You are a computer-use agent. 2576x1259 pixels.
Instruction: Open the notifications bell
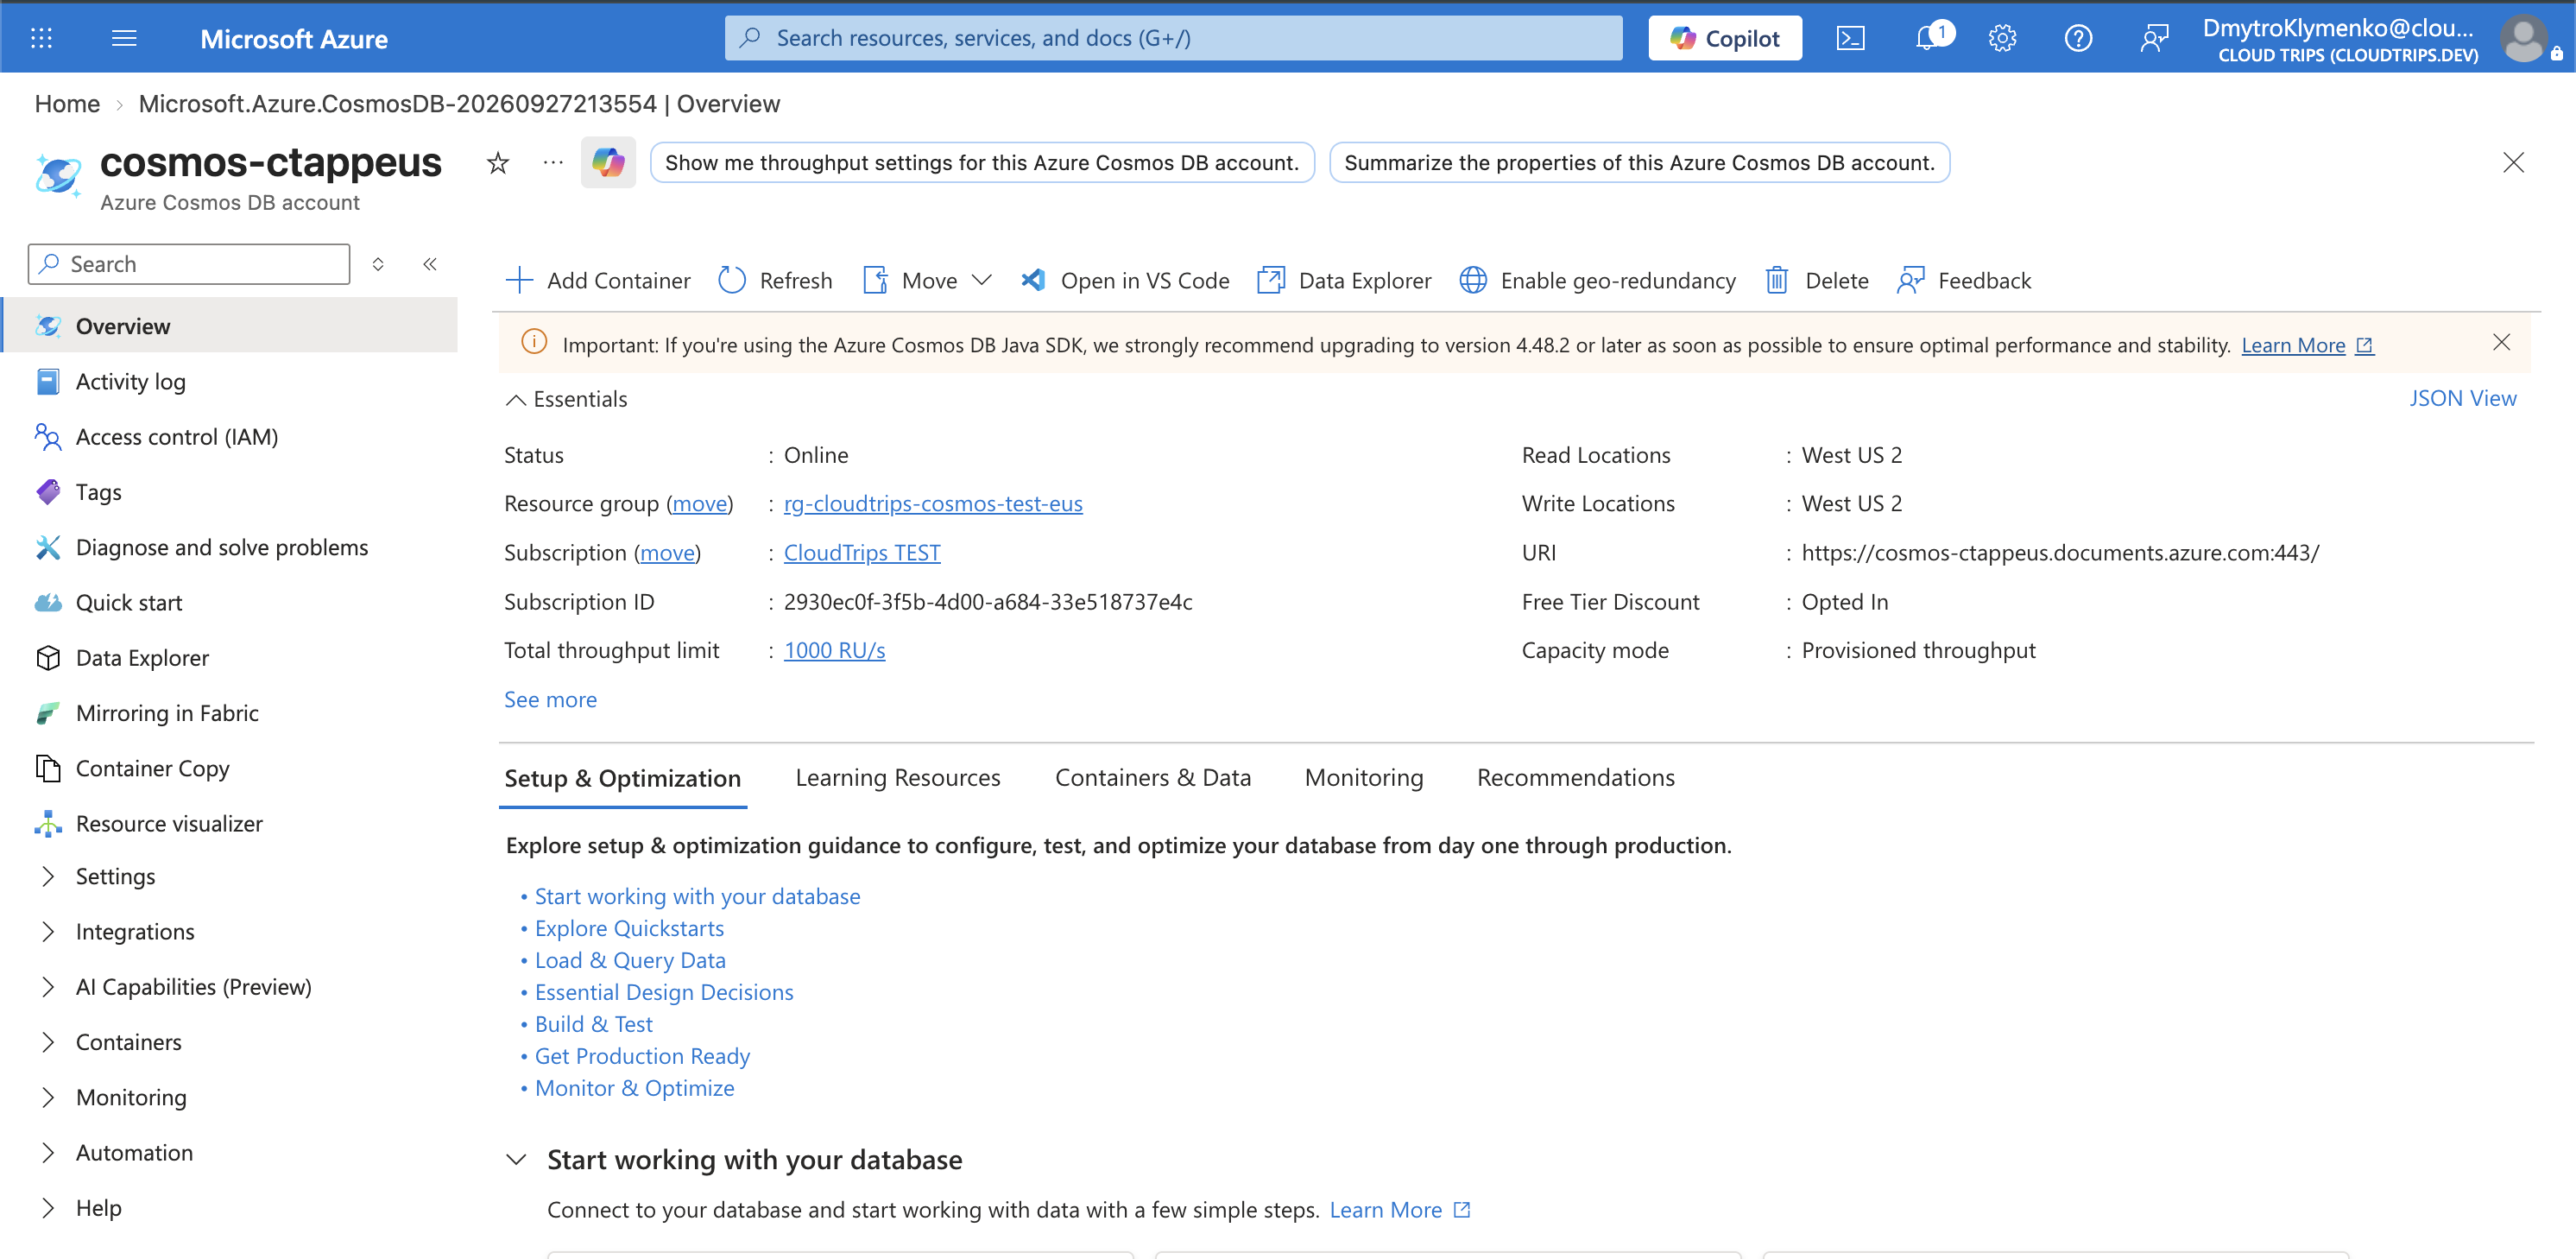pos(1927,38)
